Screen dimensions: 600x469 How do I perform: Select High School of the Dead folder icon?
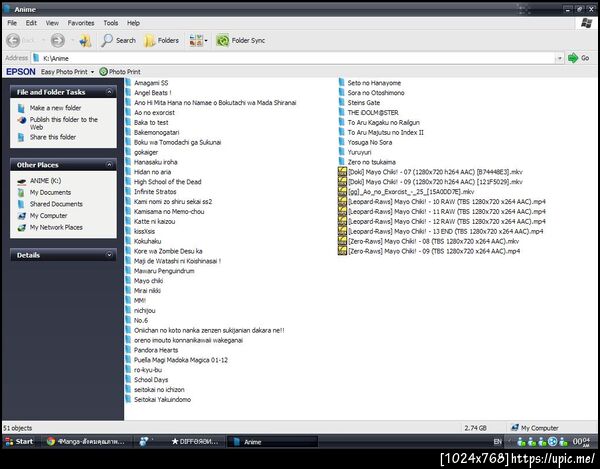[x=128, y=182]
